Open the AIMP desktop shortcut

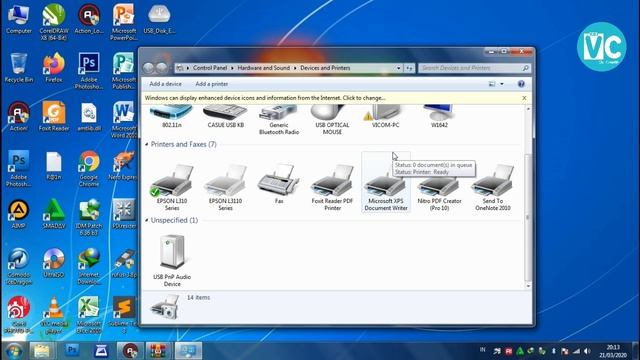[18, 214]
